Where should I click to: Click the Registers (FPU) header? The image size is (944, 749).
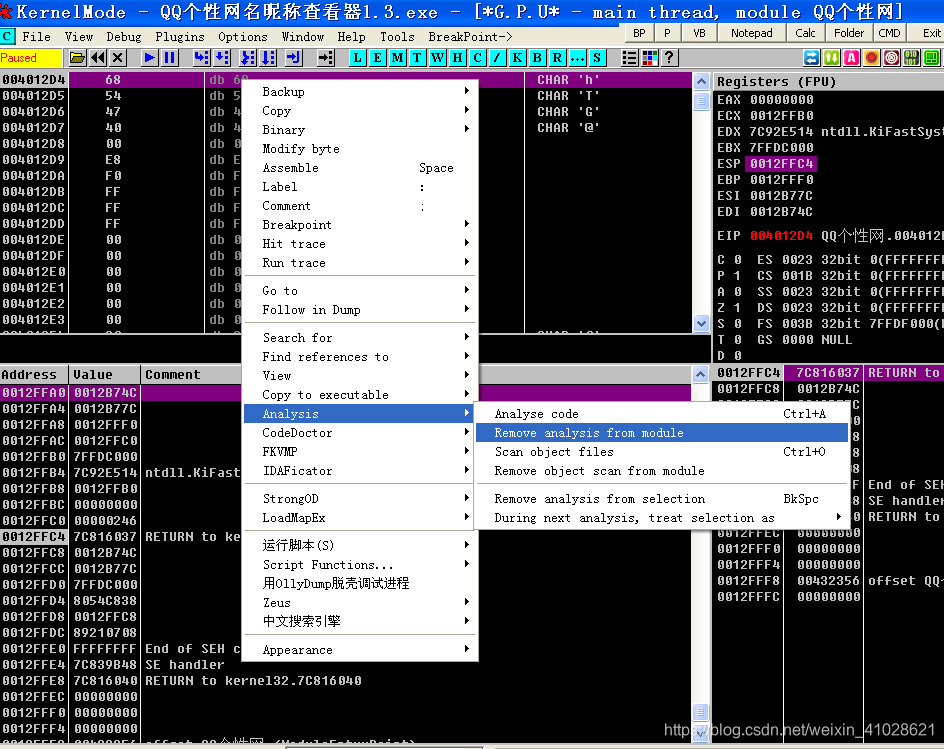coord(828,81)
